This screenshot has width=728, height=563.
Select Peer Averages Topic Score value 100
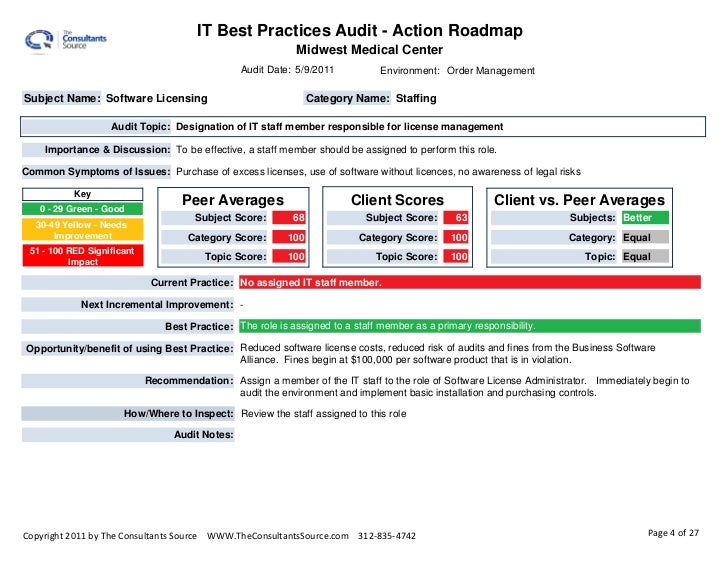(x=289, y=257)
